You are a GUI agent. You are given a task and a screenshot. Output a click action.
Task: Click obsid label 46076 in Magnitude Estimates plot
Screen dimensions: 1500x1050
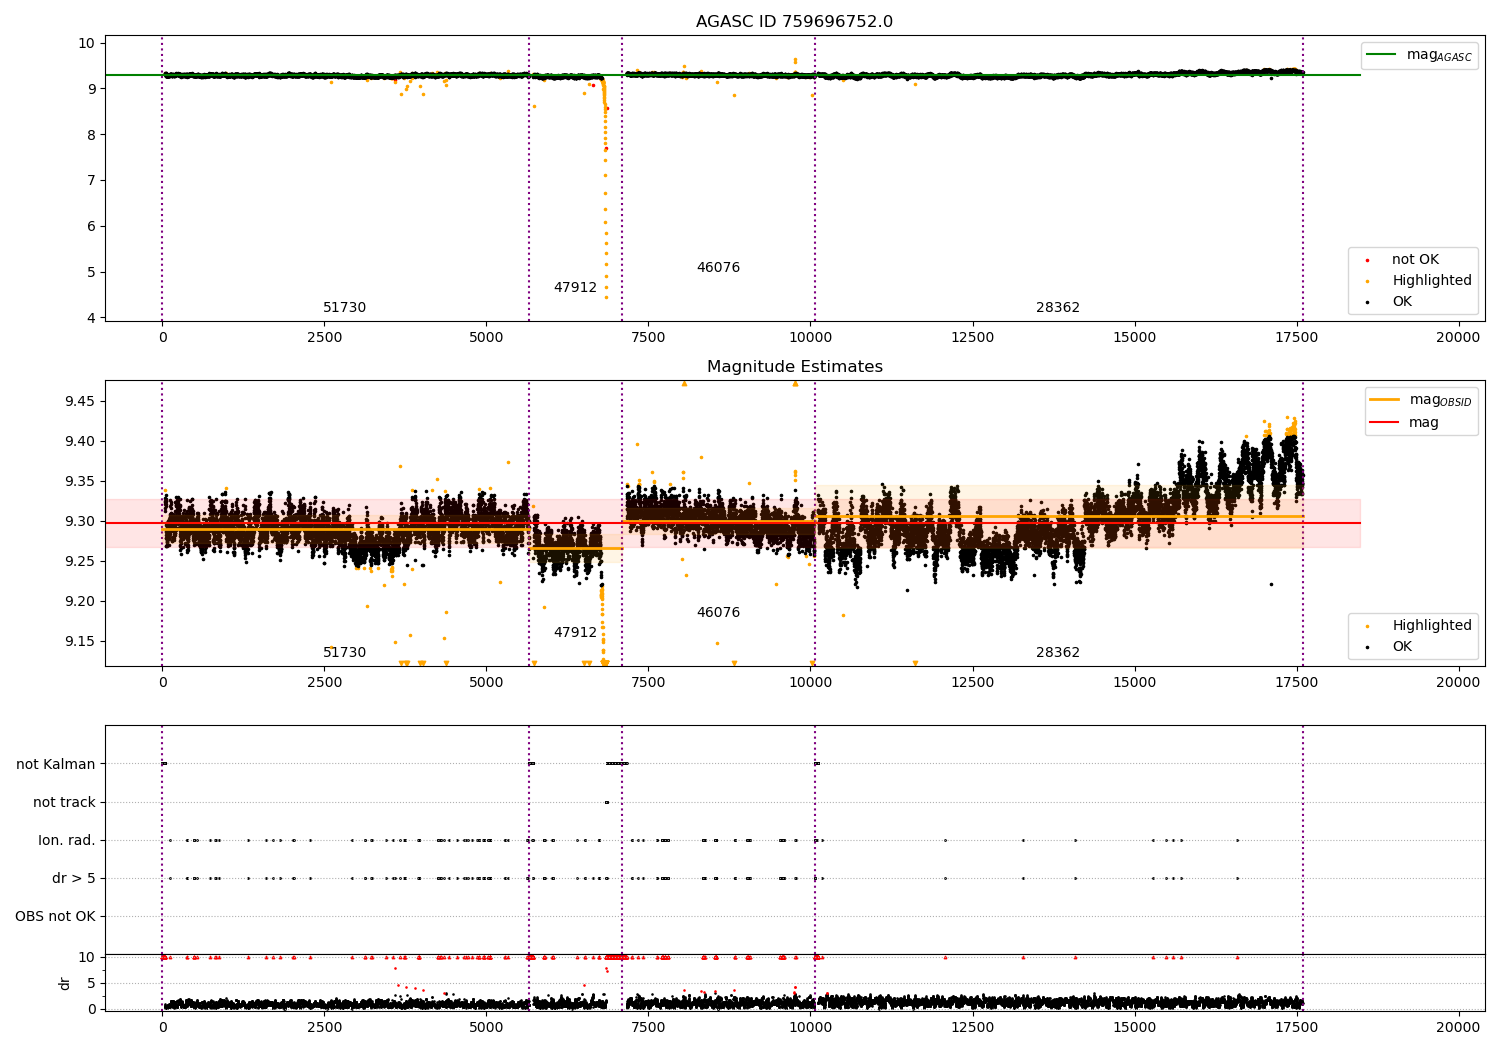tap(718, 613)
